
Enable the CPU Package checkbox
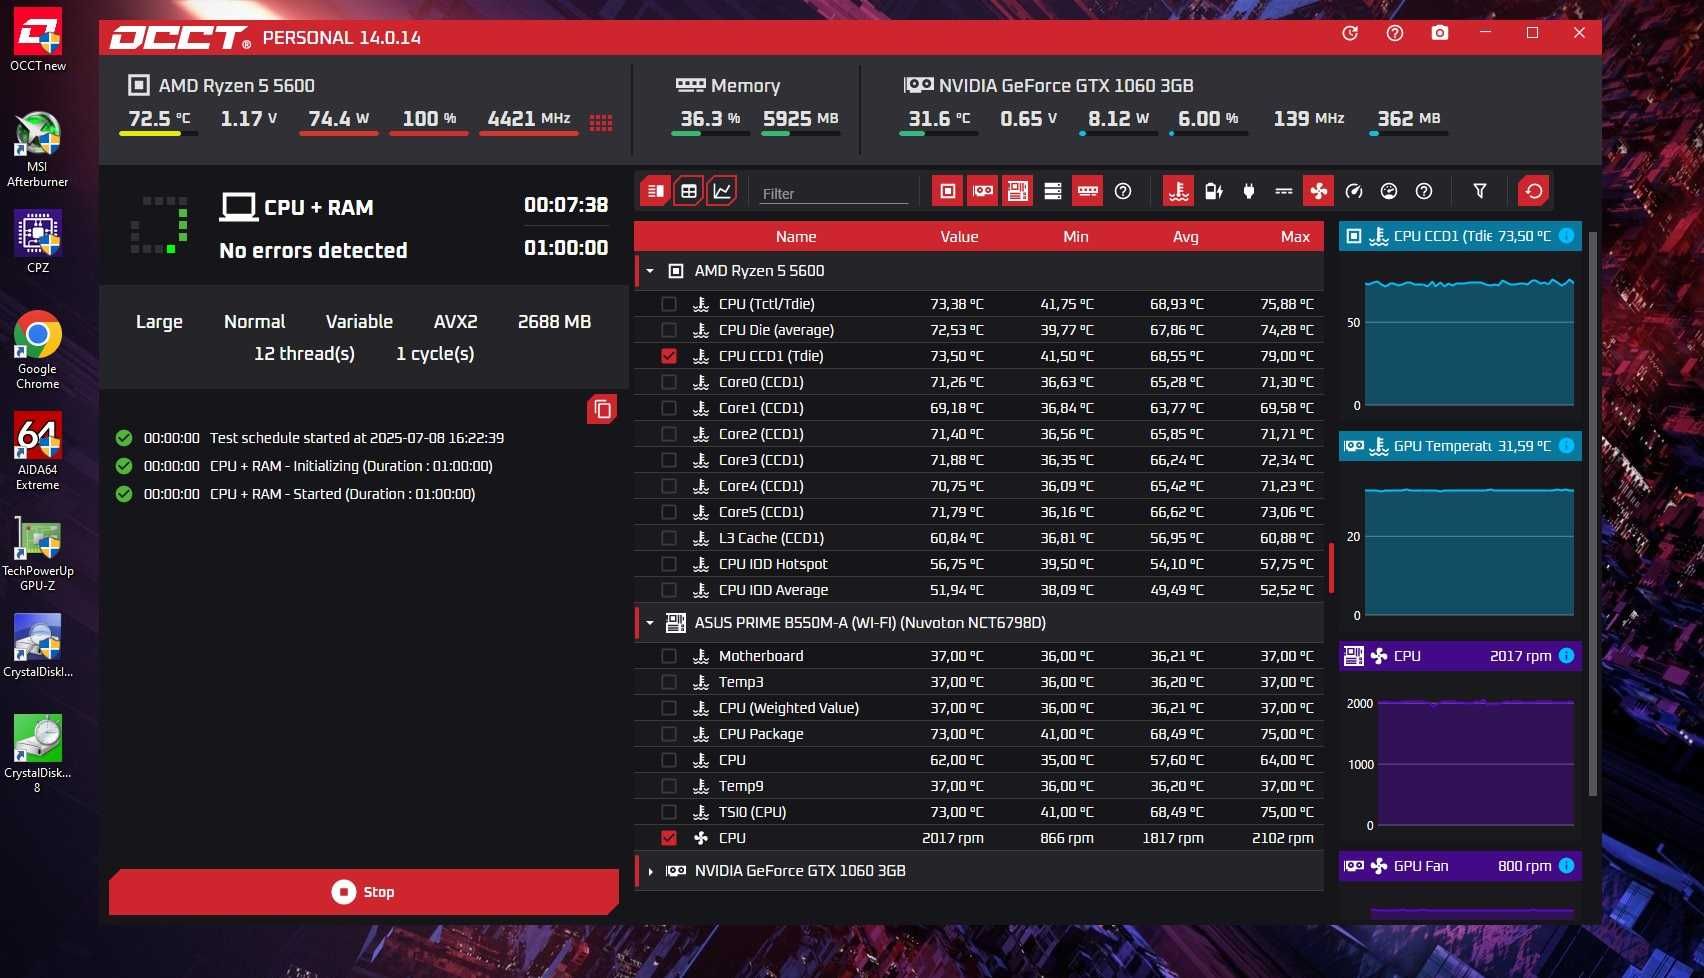pos(669,734)
